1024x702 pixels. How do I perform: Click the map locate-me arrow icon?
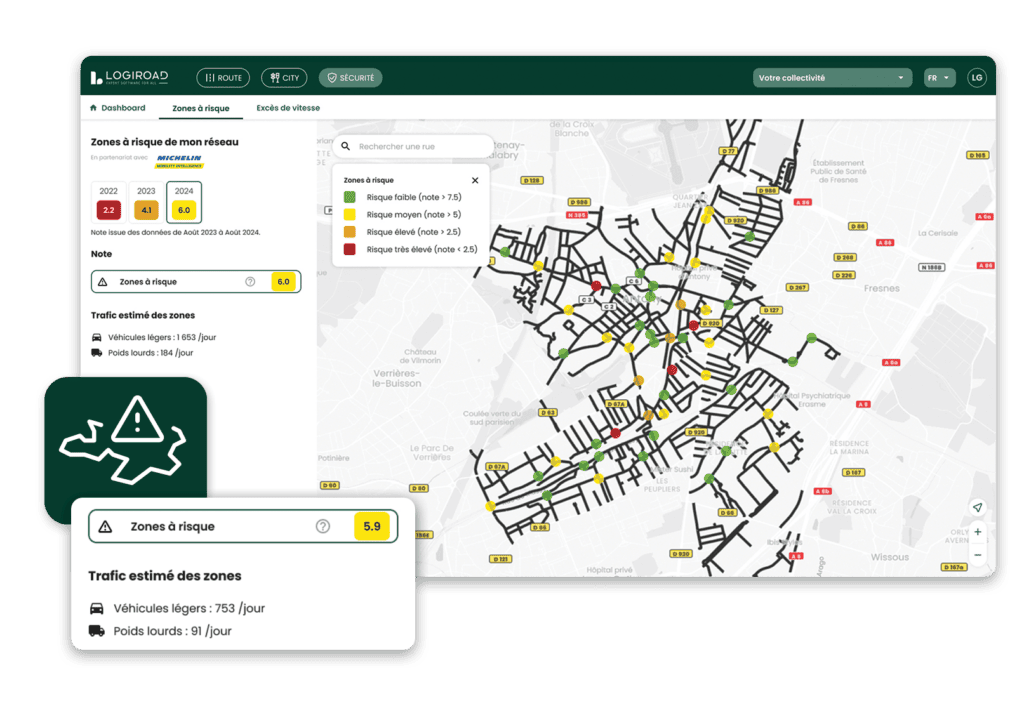coord(977,508)
